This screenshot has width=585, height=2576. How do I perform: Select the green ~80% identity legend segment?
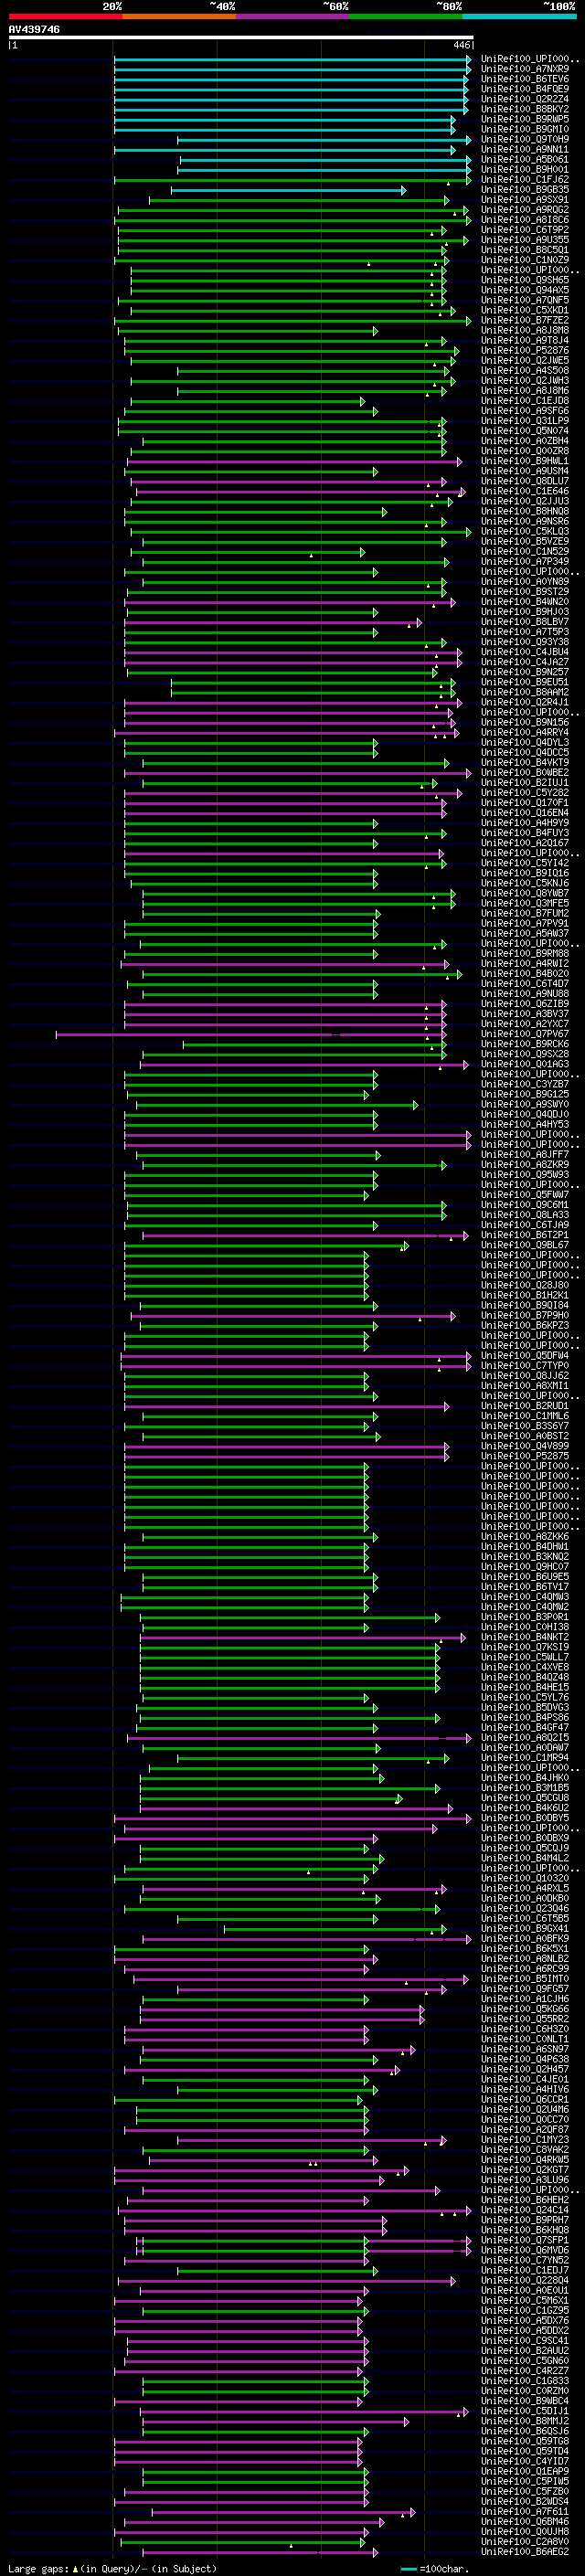coord(405,16)
